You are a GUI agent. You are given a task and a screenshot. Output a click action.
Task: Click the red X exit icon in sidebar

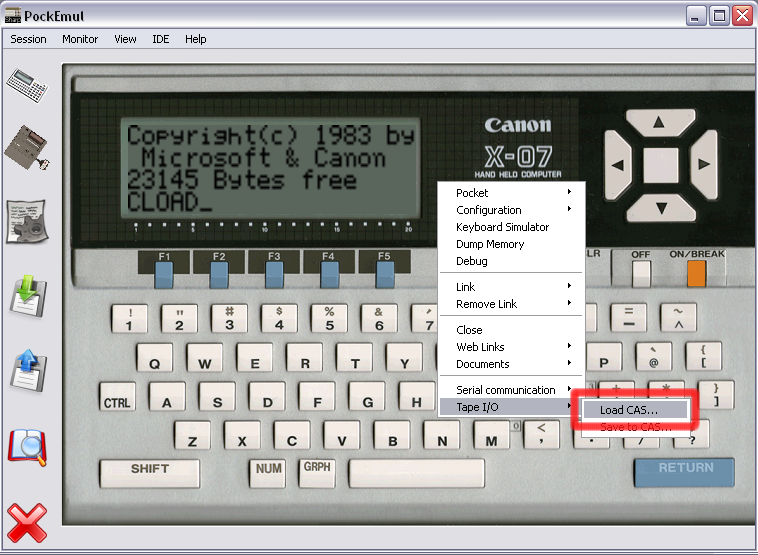click(x=27, y=523)
